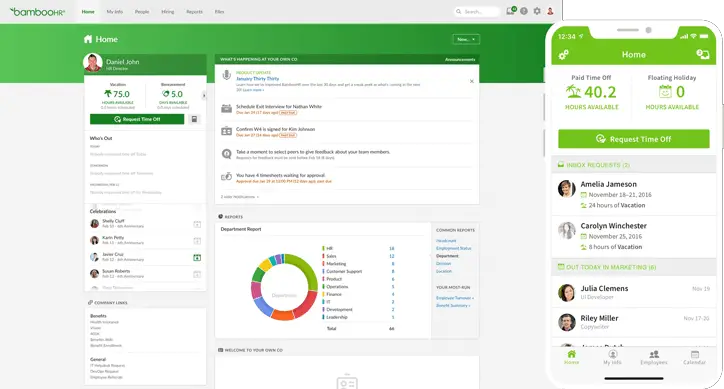Open the New dropdown button
724x389 pixels.
pos(466,39)
